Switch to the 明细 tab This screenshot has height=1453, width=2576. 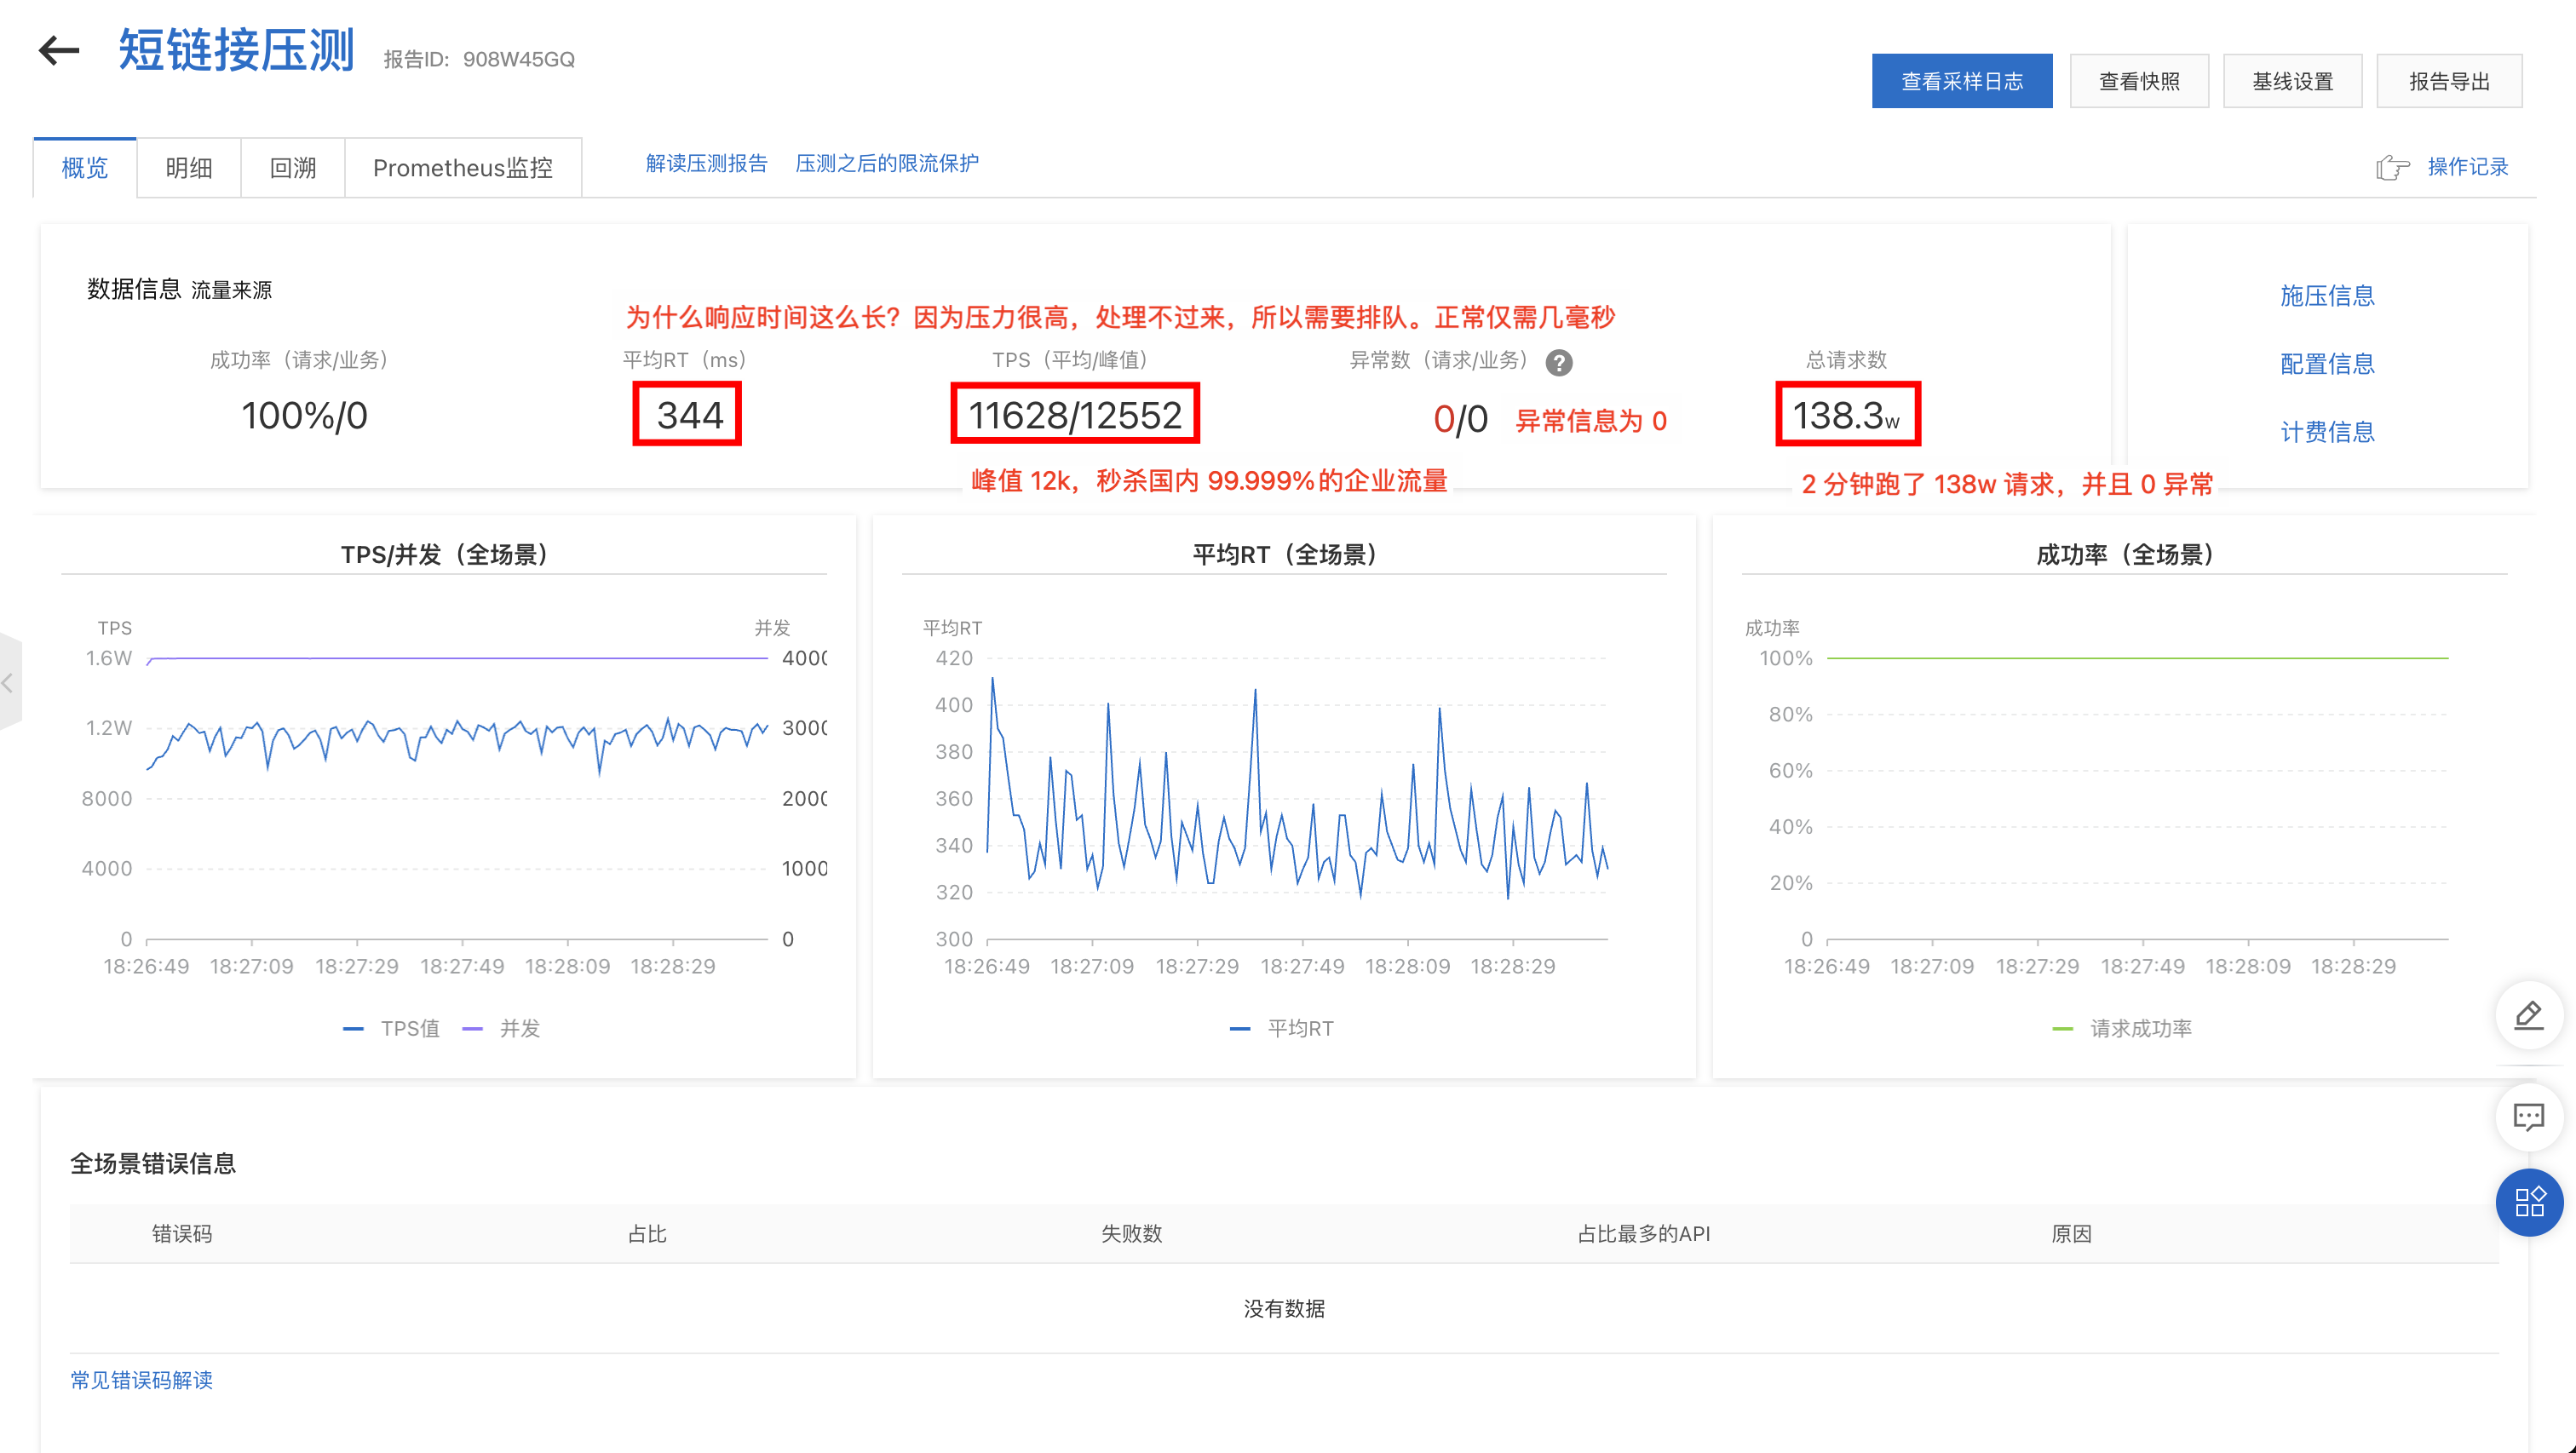[x=189, y=167]
